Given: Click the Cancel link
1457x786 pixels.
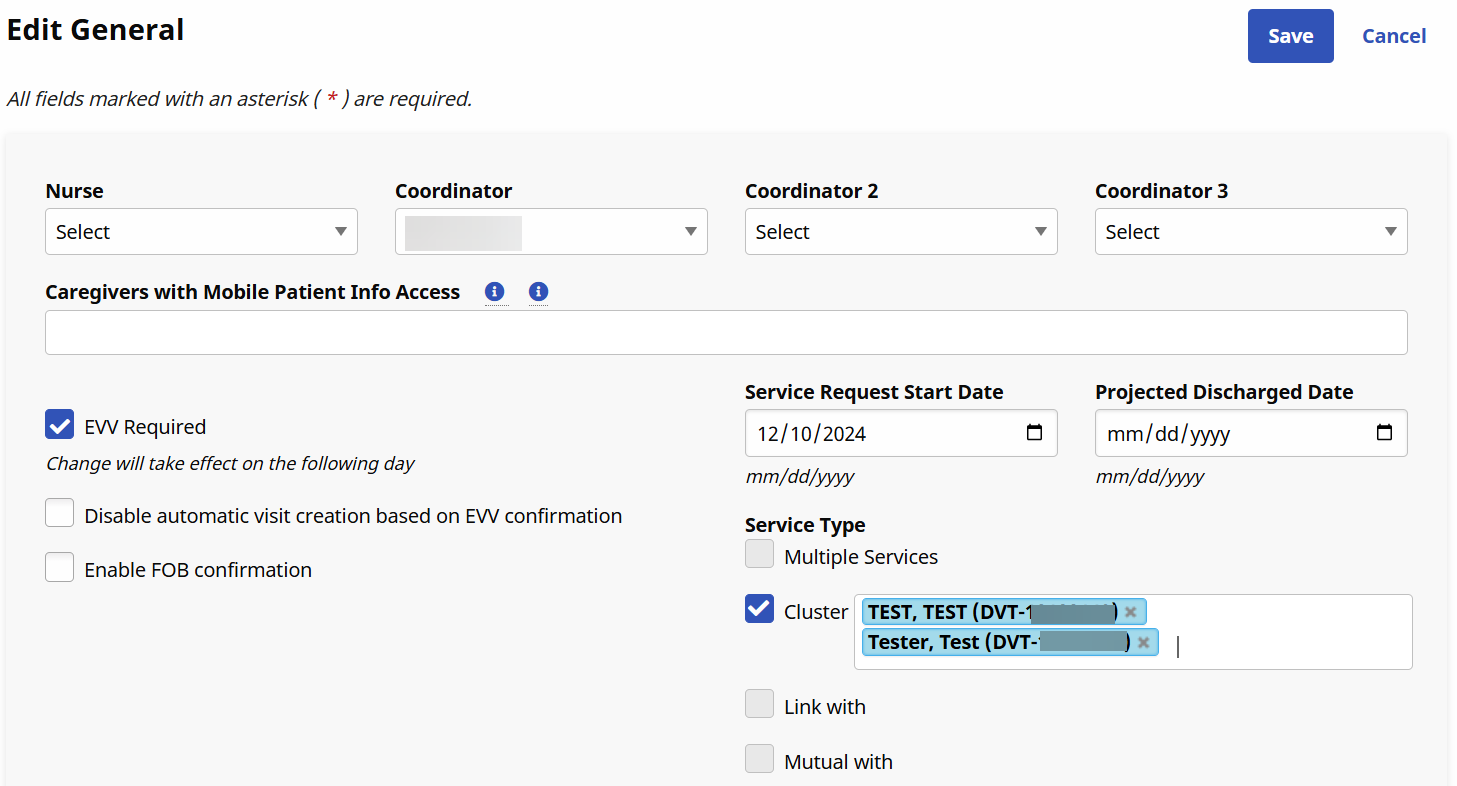Looking at the screenshot, I should point(1394,36).
